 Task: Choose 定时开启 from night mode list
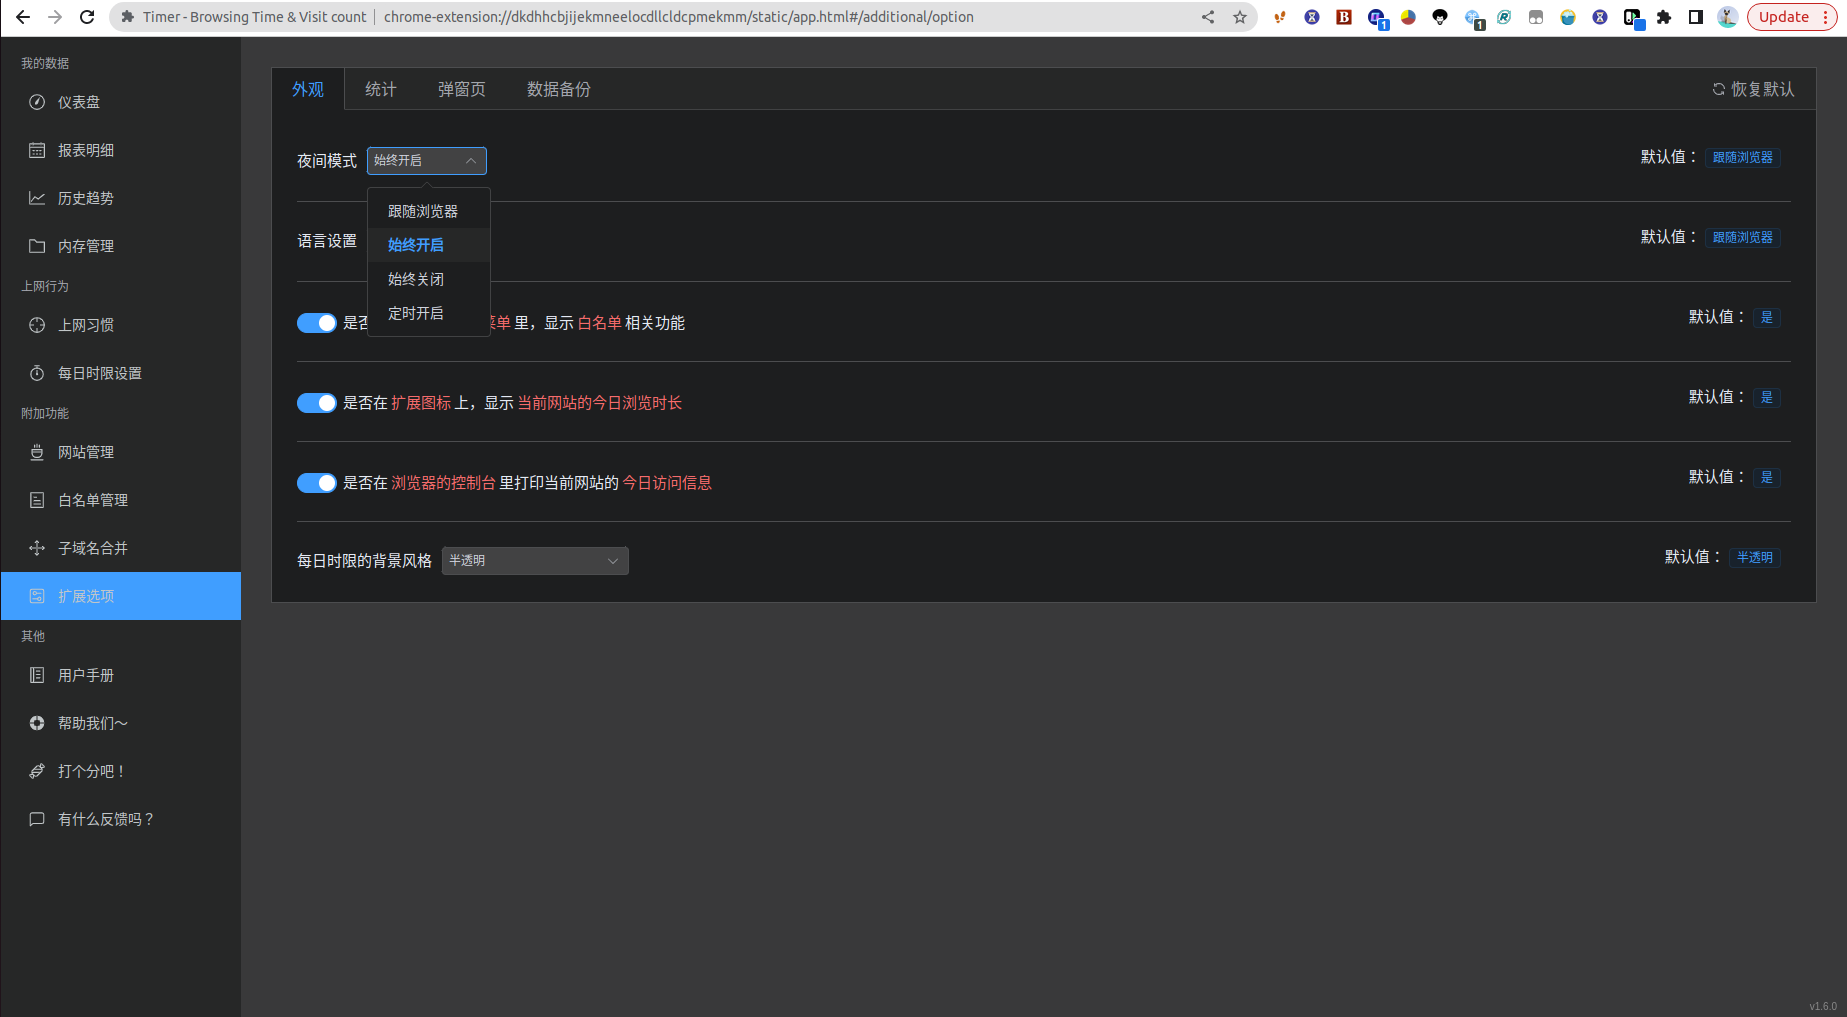tap(416, 313)
